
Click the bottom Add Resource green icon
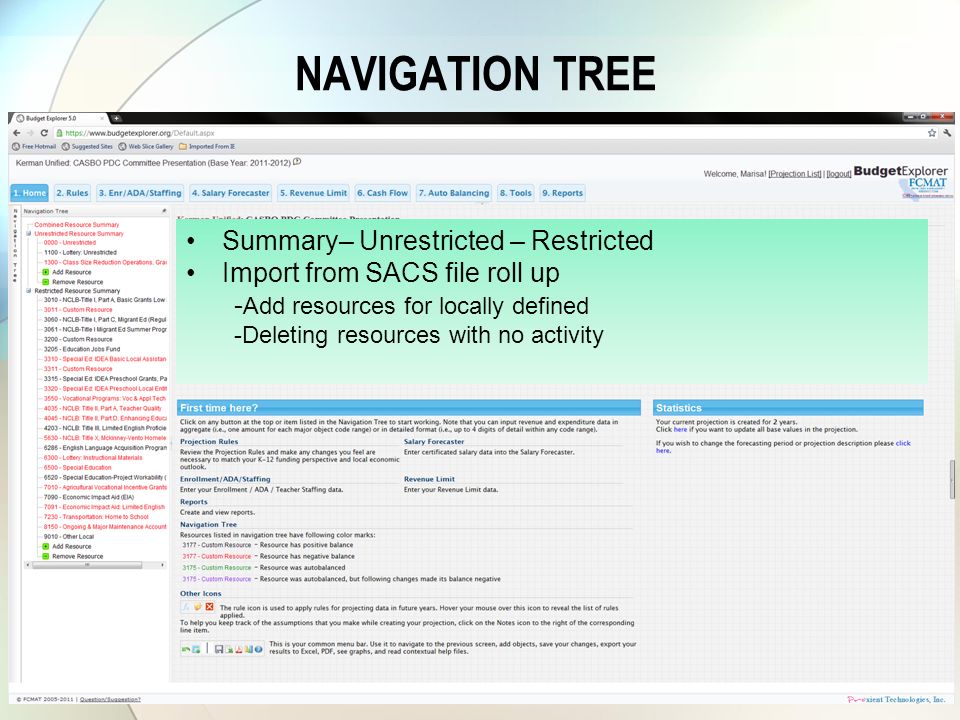45,546
